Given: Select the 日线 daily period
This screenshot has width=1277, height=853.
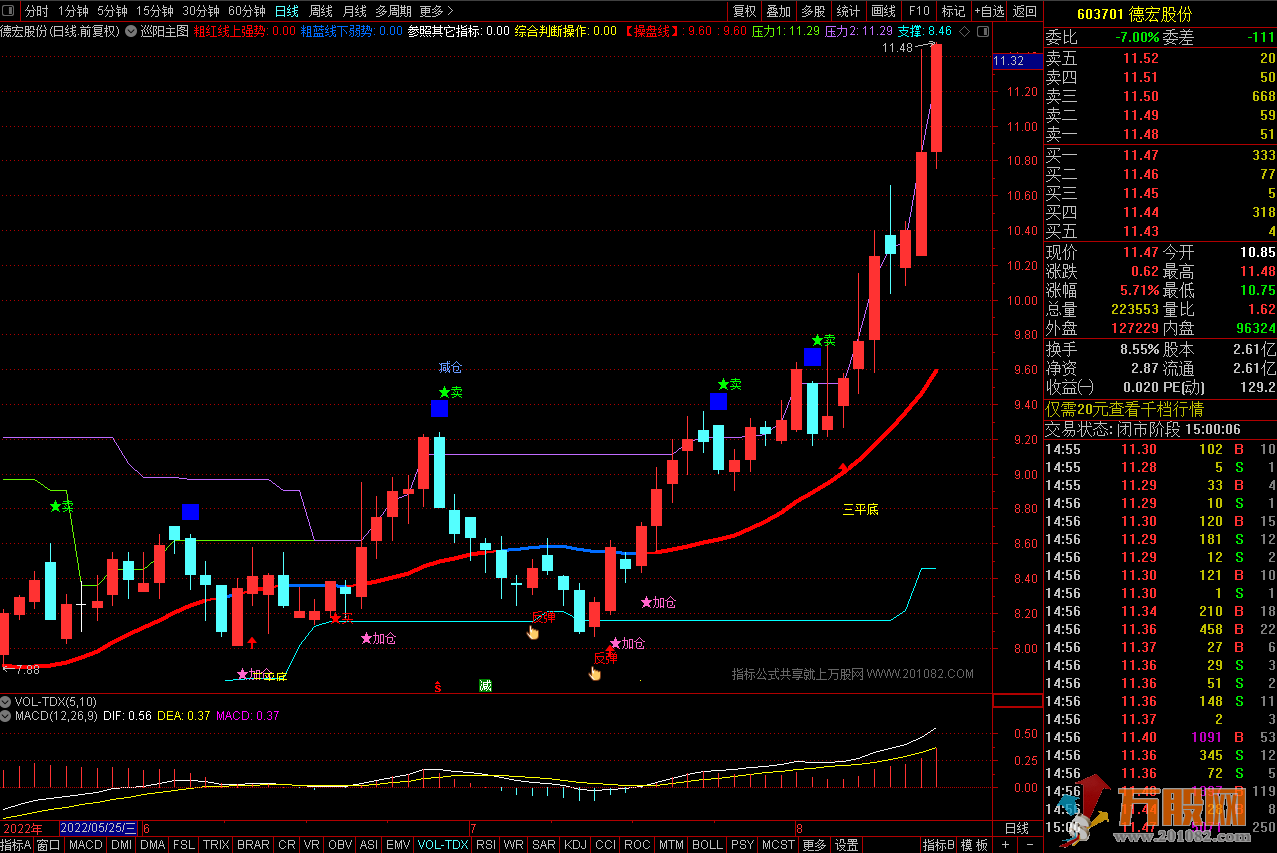Looking at the screenshot, I should (x=286, y=11).
